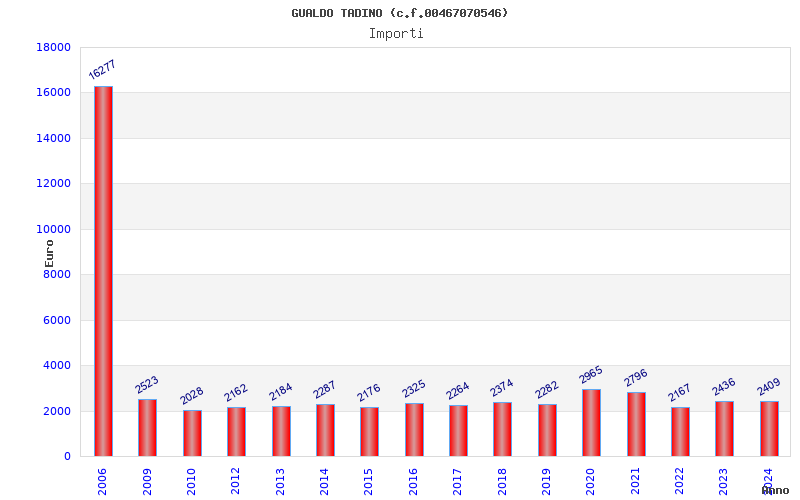Click the 2014 x-axis year label
This screenshot has width=800, height=500.
324,482
